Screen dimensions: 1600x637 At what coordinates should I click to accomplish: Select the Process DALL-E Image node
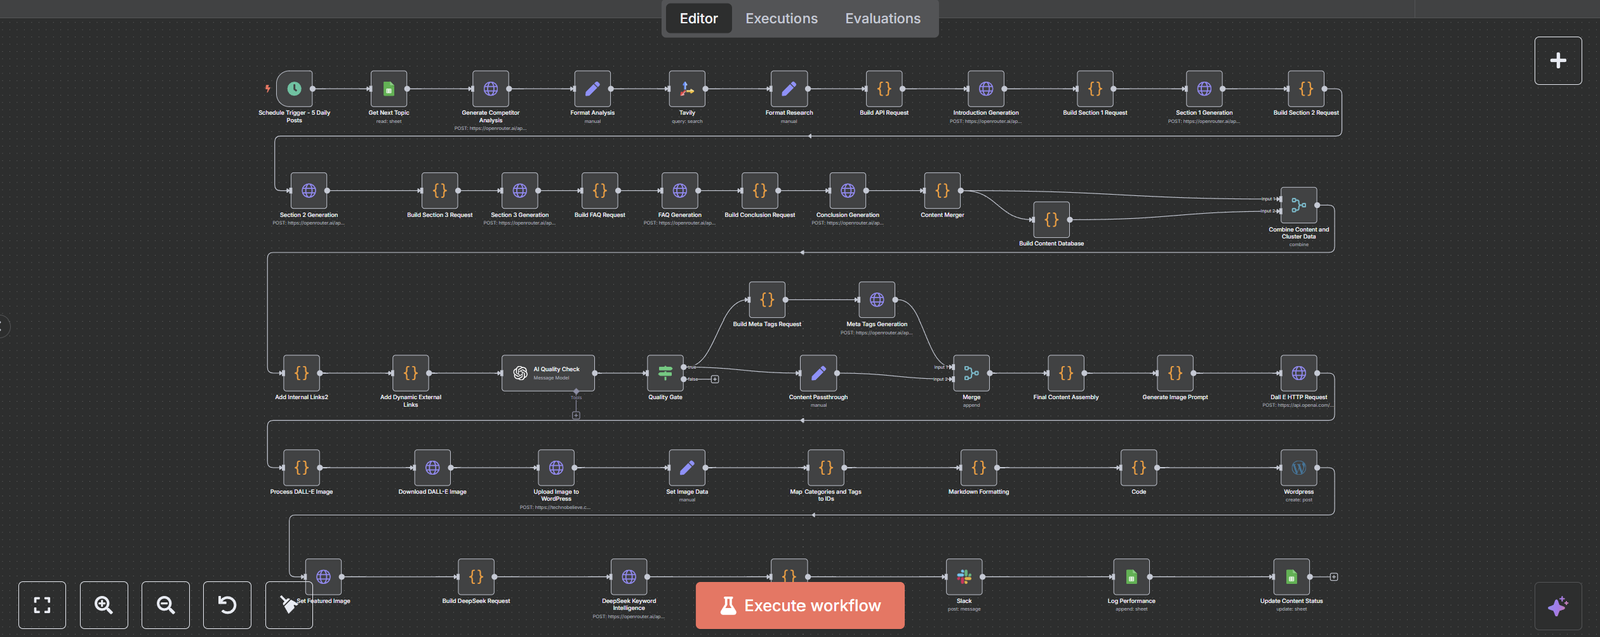click(x=302, y=468)
